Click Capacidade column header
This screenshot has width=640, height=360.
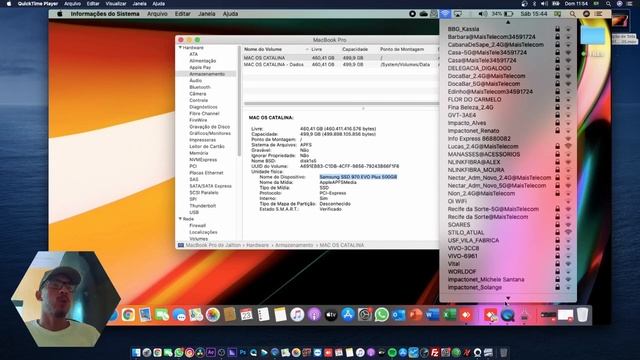point(355,49)
